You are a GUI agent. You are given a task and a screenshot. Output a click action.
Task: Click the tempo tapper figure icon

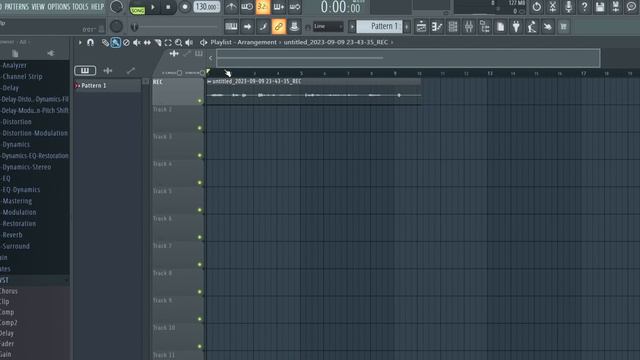click(x=532, y=27)
